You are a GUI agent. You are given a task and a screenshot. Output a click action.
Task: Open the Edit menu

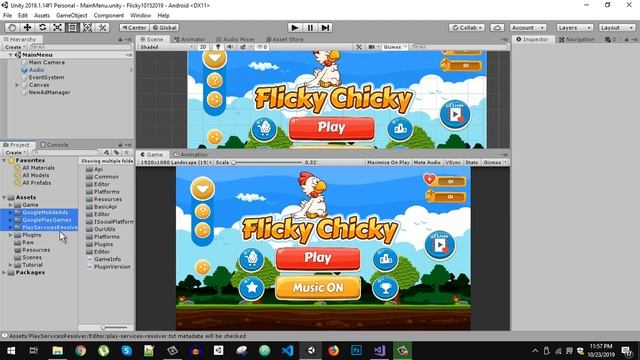[23, 15]
